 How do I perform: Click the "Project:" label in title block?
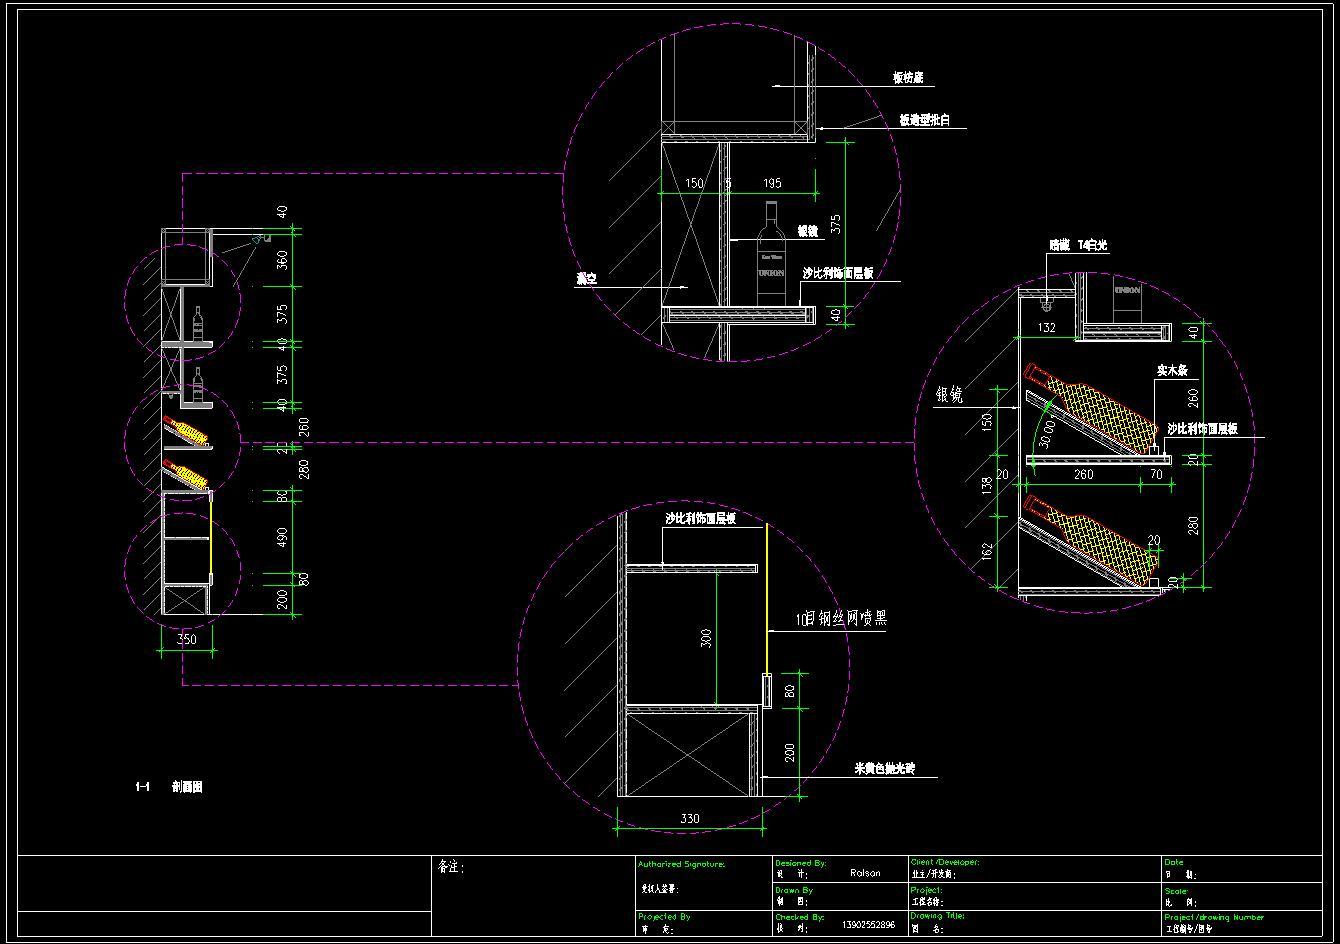926,889
